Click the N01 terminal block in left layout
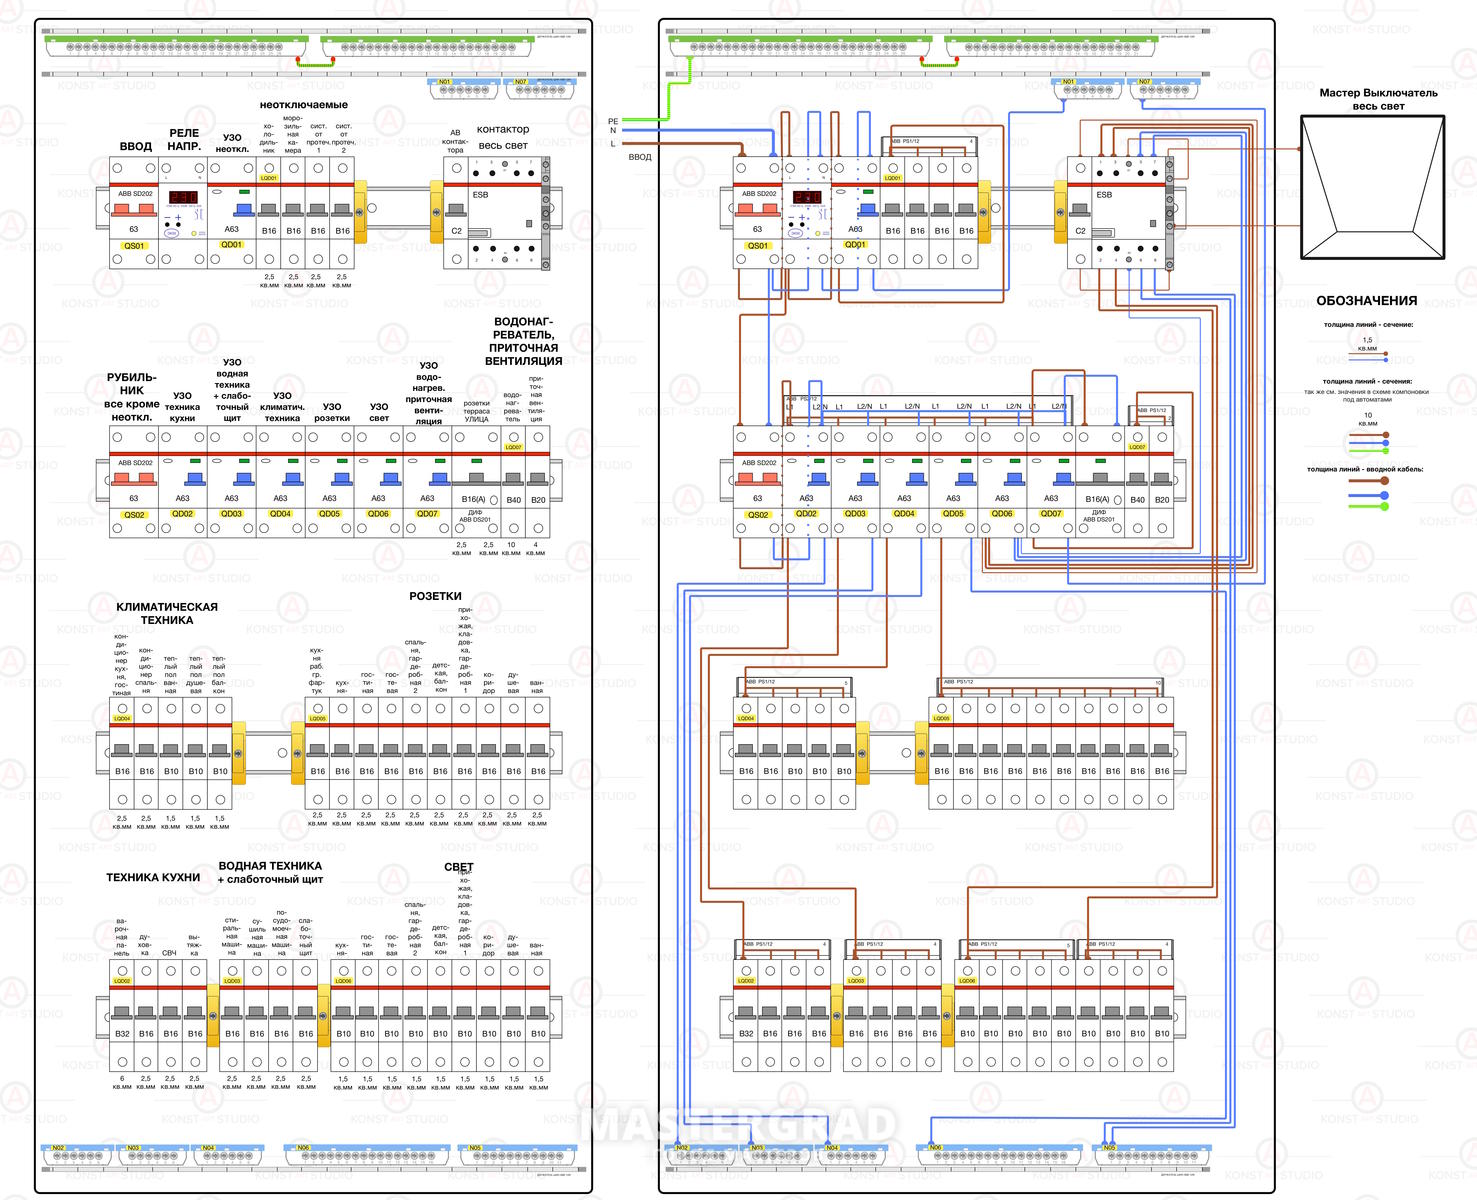This screenshot has width=1477, height=1200. pyautogui.click(x=464, y=88)
